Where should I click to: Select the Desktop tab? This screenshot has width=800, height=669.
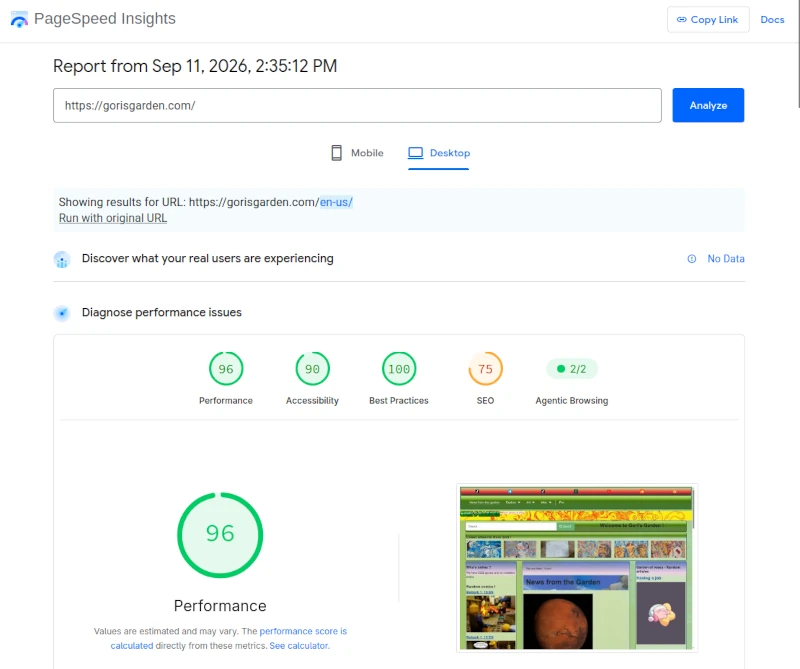tap(439, 153)
